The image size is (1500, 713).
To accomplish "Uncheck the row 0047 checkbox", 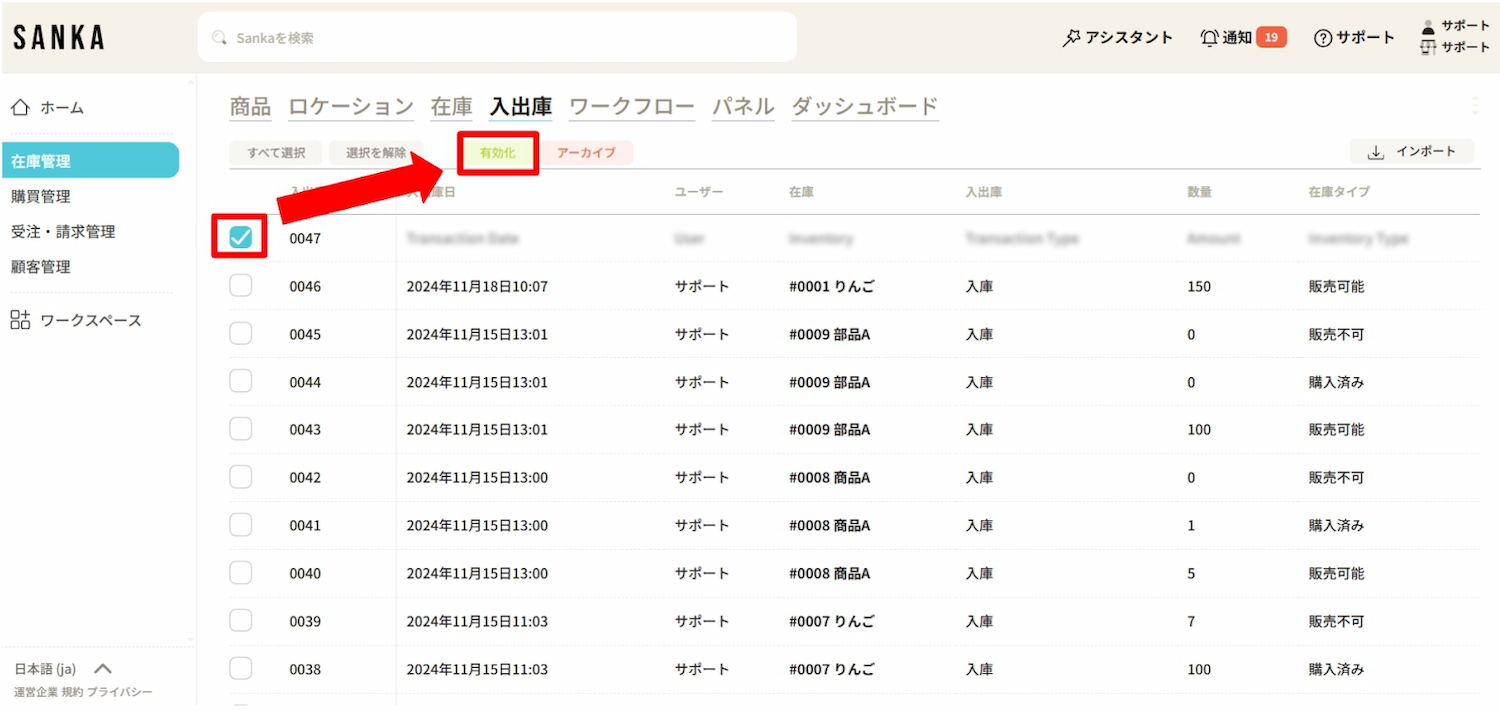I will (x=240, y=237).
